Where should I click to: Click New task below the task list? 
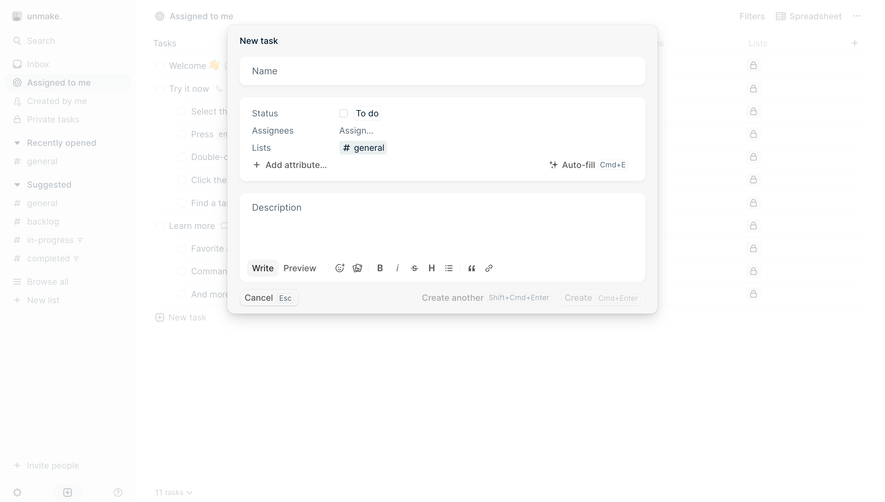coord(181,317)
